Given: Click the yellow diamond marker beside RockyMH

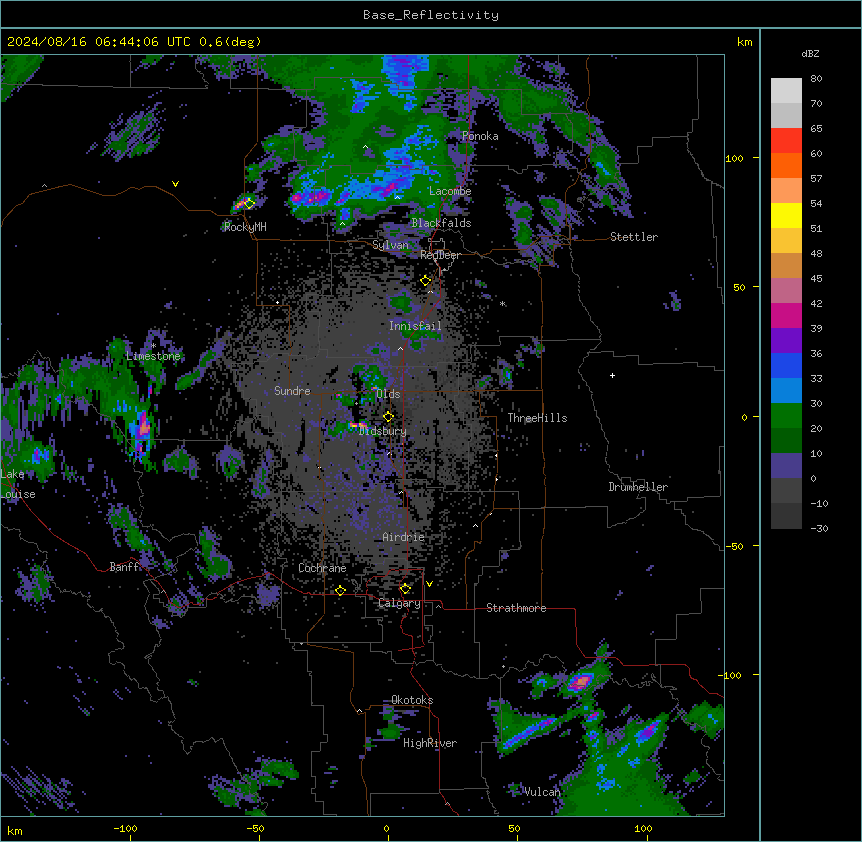Looking at the screenshot, I should tap(250, 204).
